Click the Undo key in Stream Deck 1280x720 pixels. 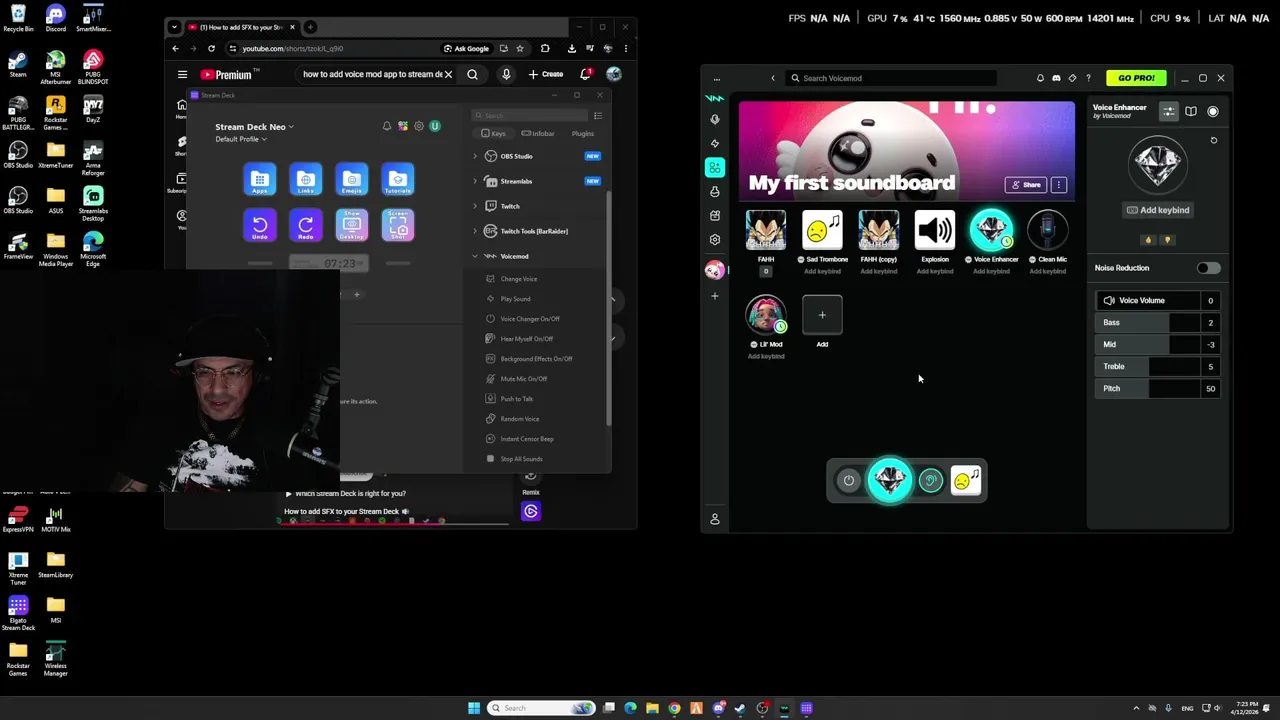[x=260, y=226]
